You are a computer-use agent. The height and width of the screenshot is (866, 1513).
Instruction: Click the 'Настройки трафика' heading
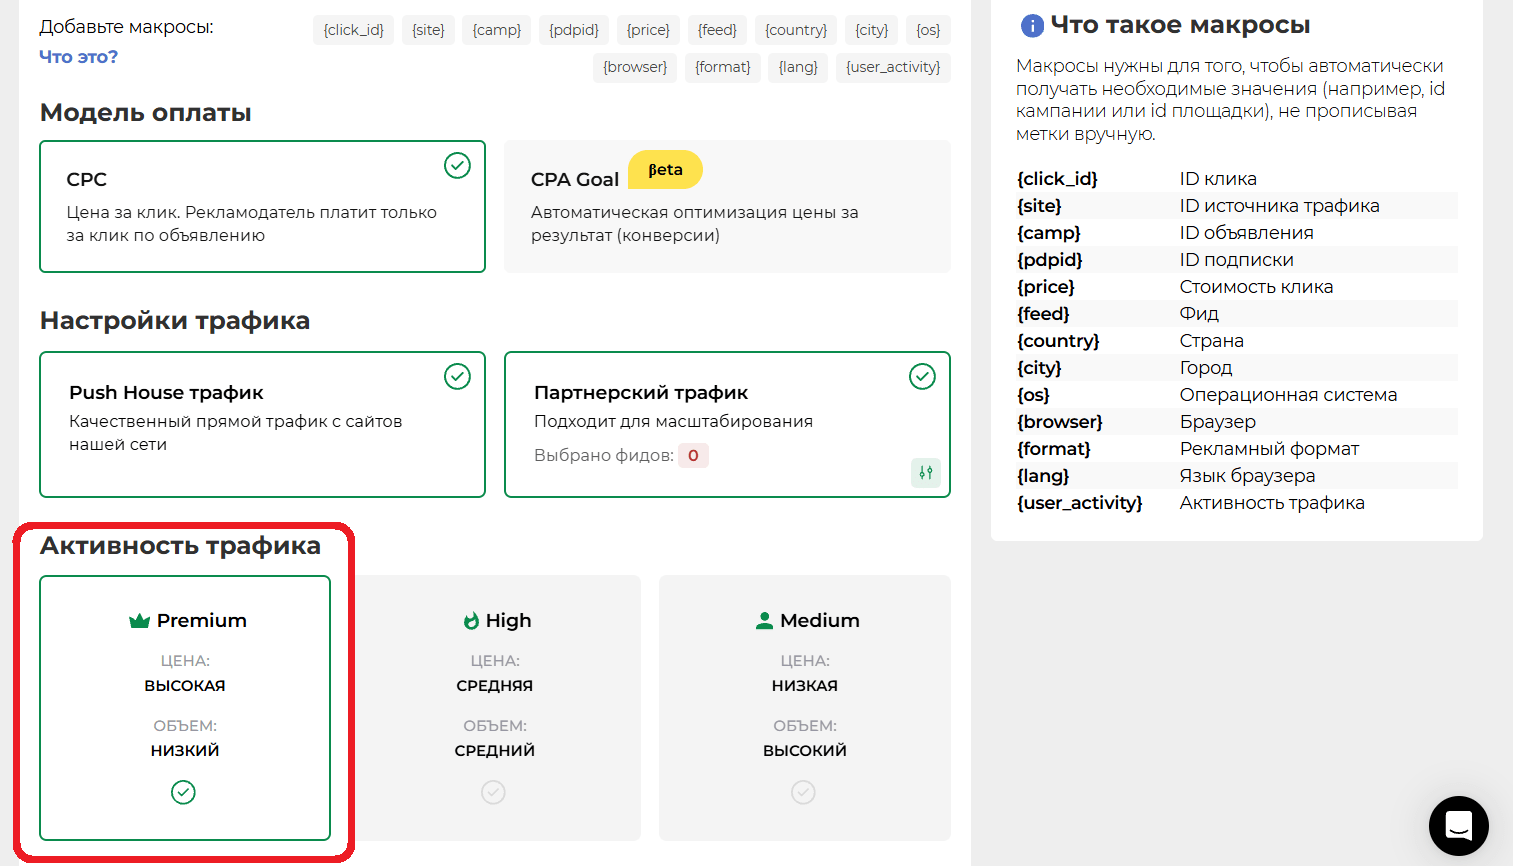[x=175, y=321]
